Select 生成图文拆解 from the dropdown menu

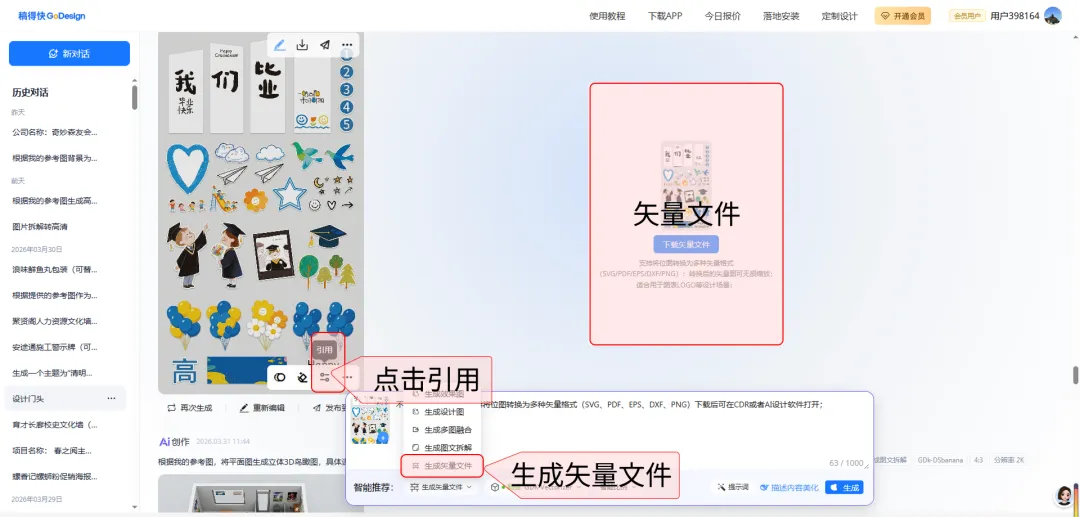pyautogui.click(x=443, y=447)
